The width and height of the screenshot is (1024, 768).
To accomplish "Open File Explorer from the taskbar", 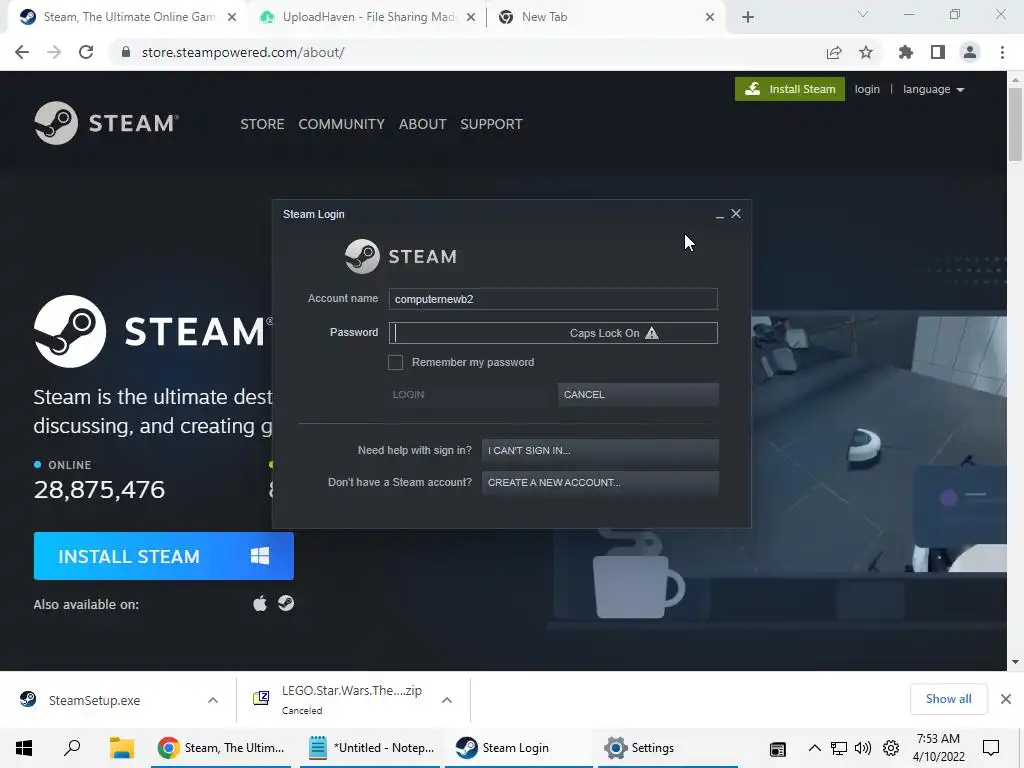I will pyautogui.click(x=121, y=748).
